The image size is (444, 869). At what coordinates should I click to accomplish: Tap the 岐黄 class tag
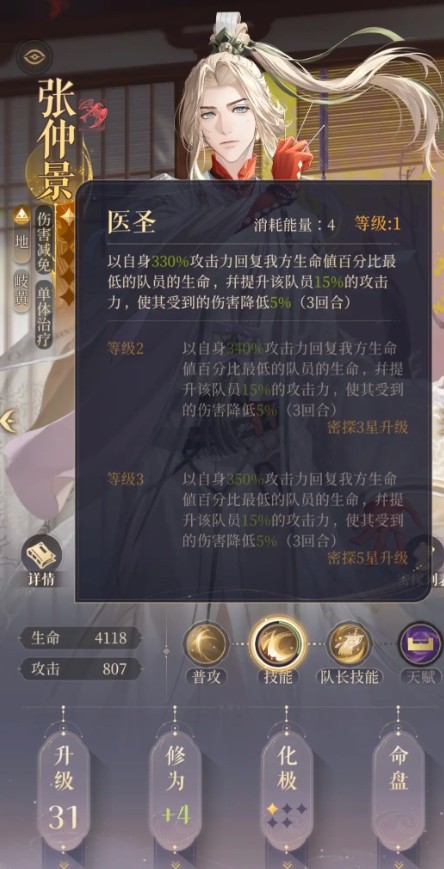(22, 290)
